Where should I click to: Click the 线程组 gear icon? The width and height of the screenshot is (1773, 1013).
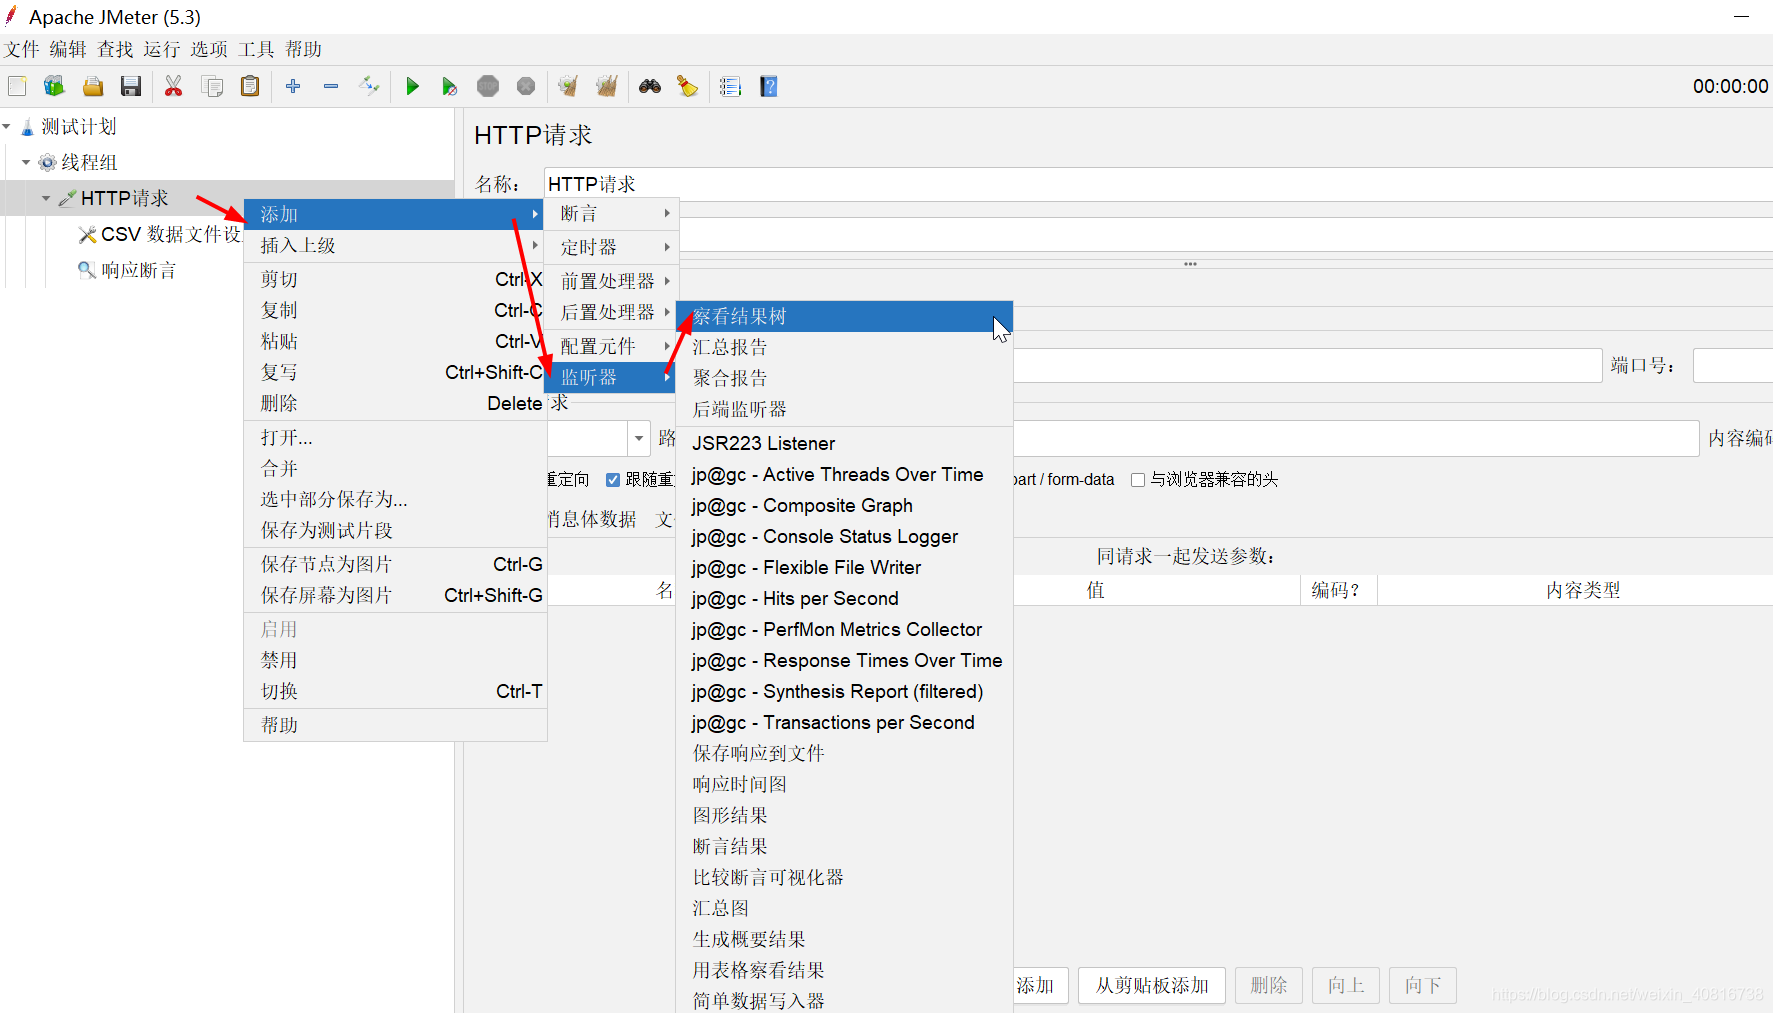pyautogui.click(x=47, y=162)
